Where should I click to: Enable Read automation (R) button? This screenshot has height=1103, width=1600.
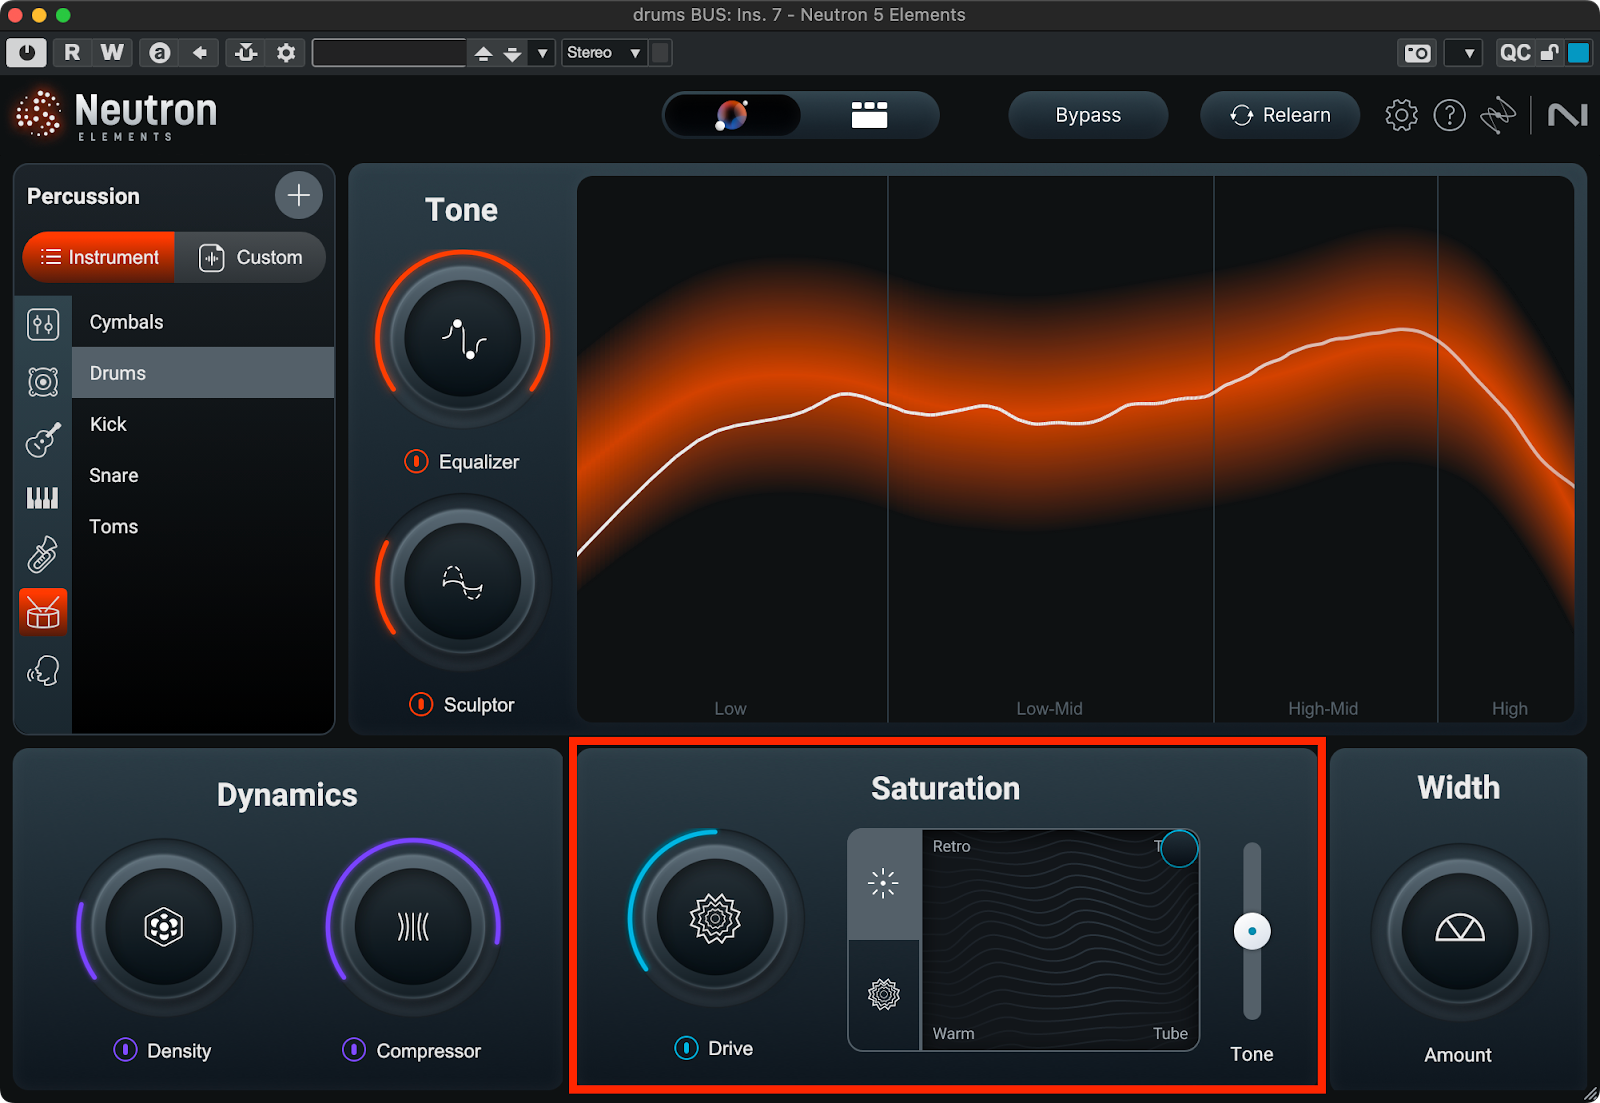pyautogui.click(x=72, y=52)
